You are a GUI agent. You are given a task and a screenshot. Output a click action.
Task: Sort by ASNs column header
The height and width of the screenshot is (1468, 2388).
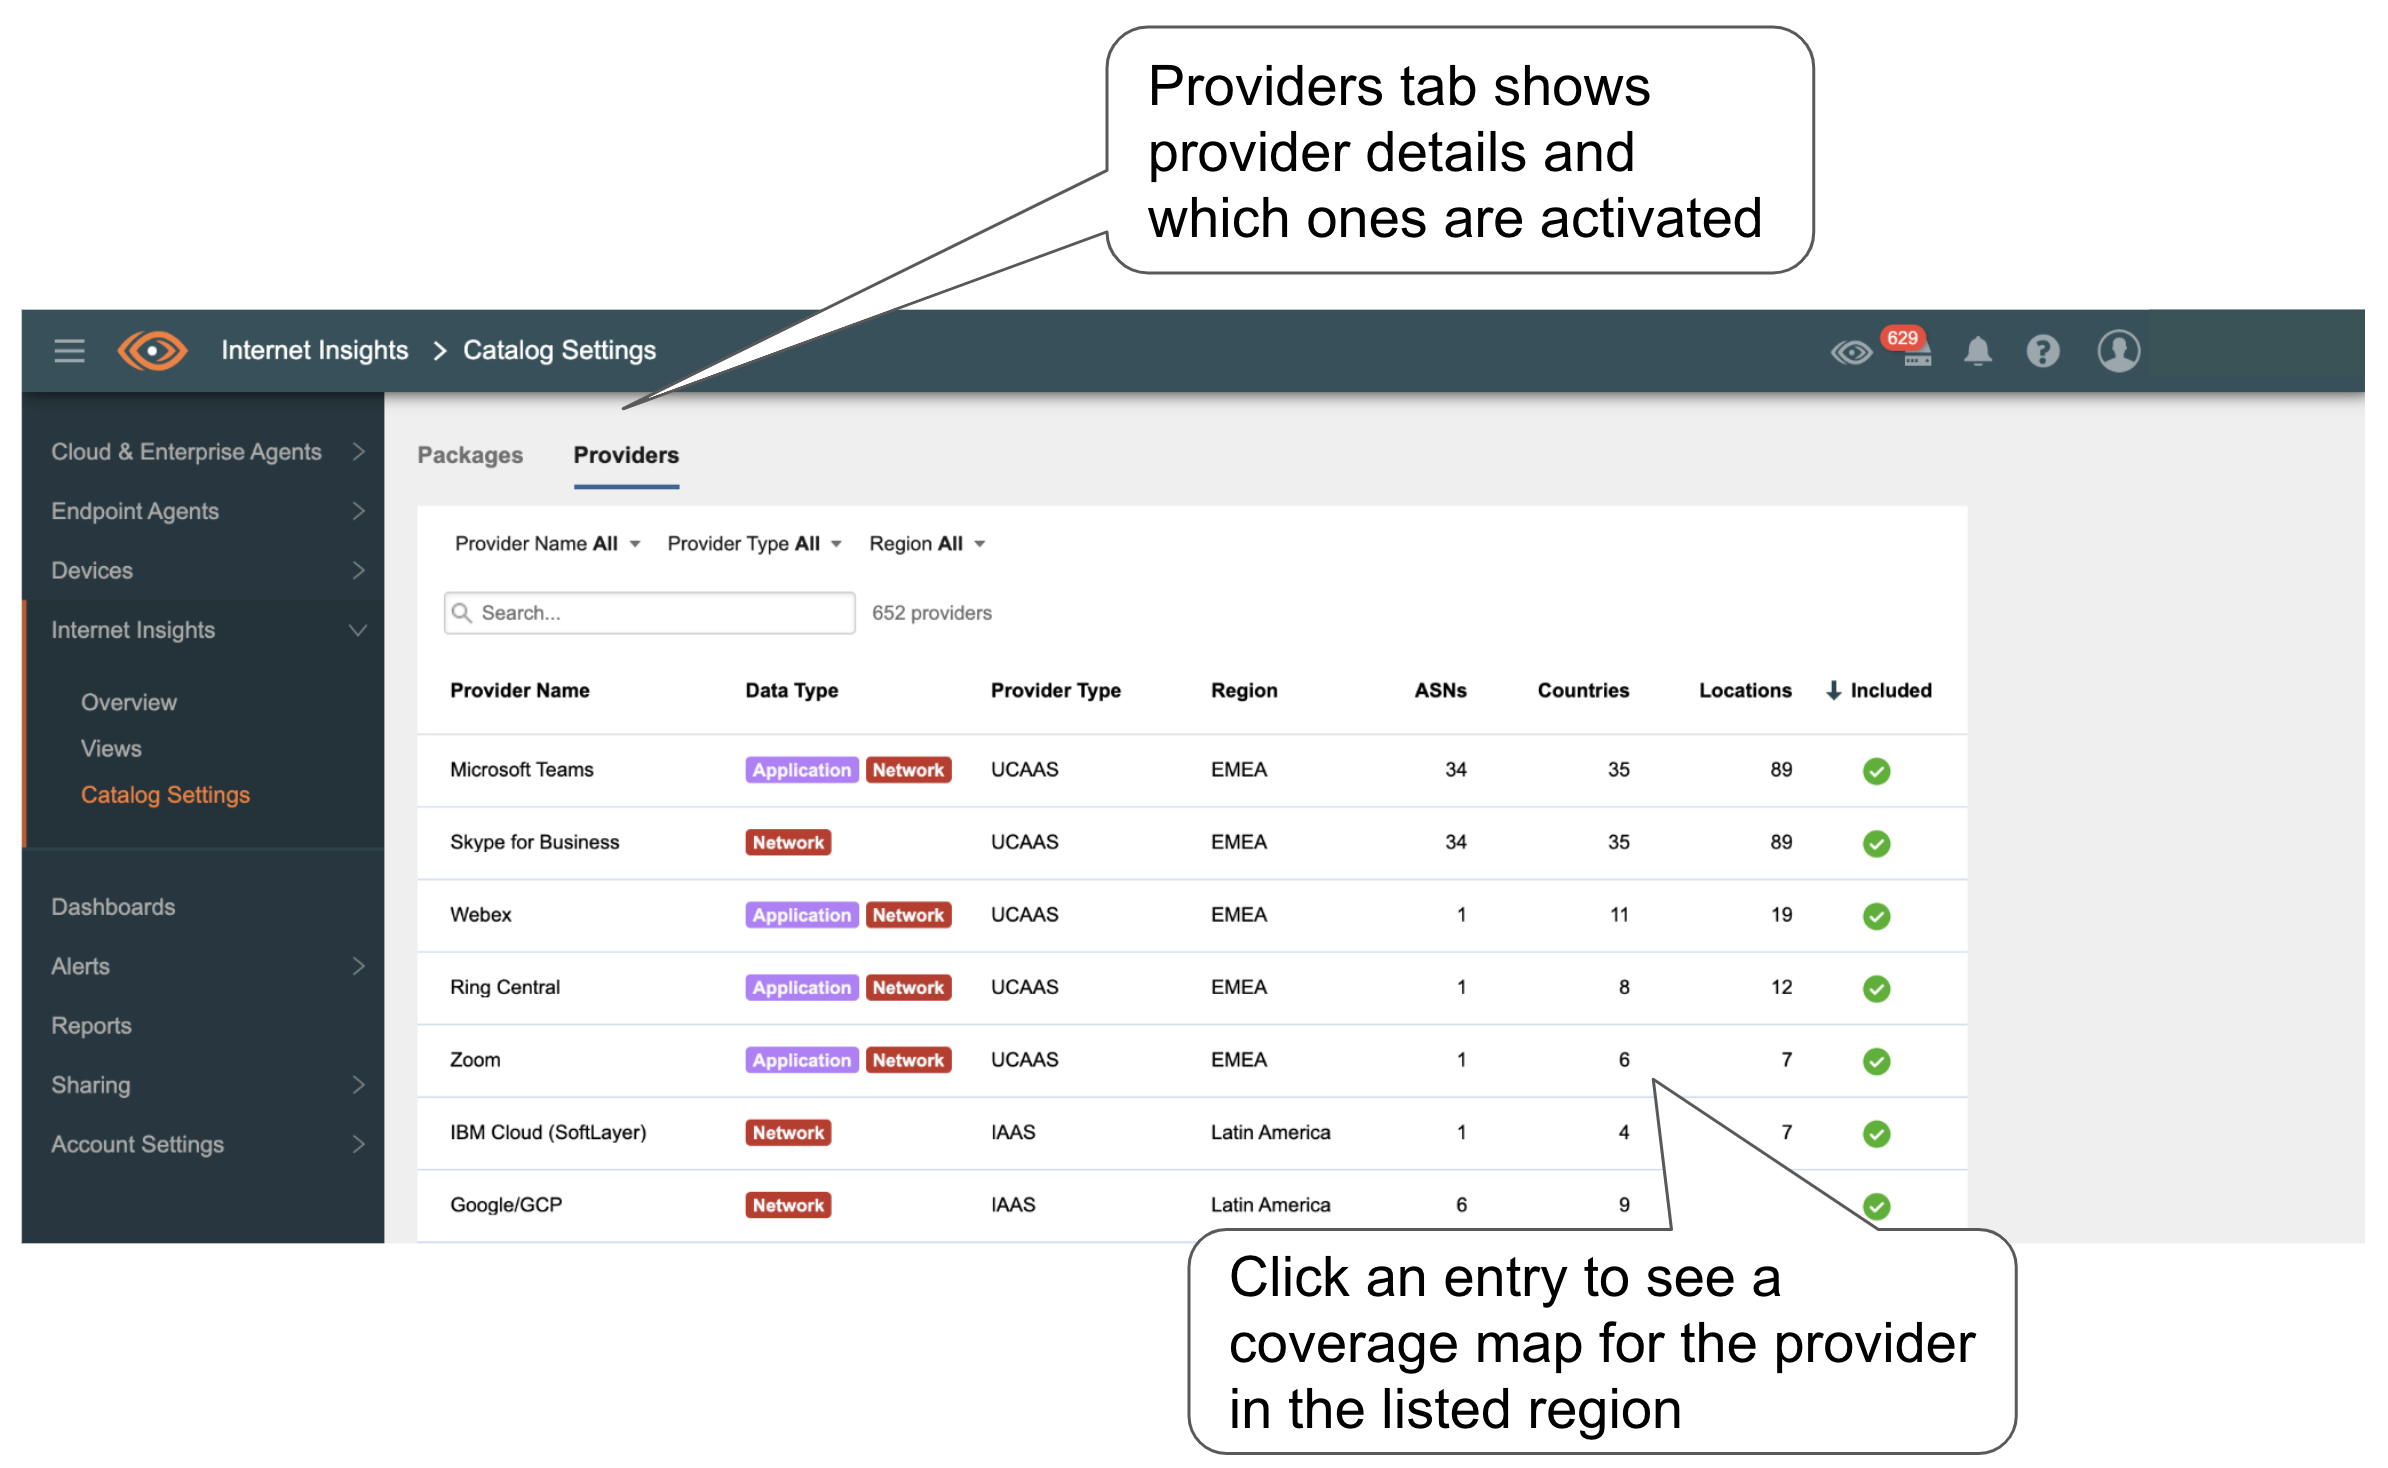1440,690
